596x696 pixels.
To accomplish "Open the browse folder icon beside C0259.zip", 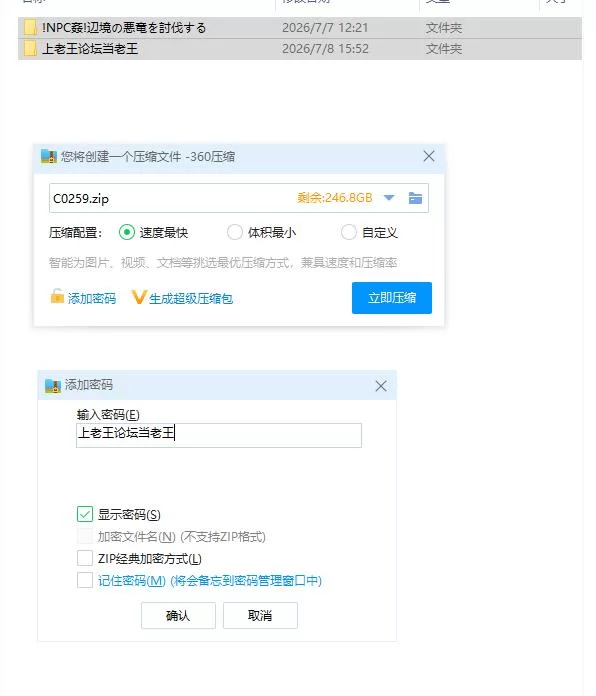I will tap(415, 198).
